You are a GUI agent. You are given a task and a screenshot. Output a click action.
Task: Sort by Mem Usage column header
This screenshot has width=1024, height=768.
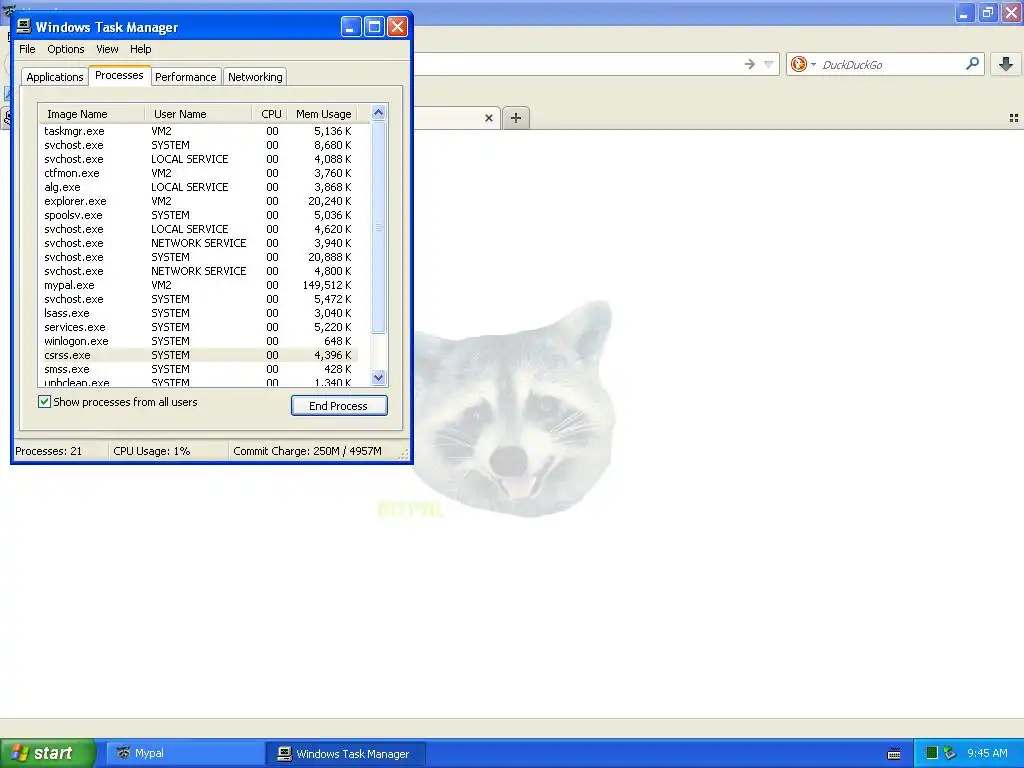point(323,114)
